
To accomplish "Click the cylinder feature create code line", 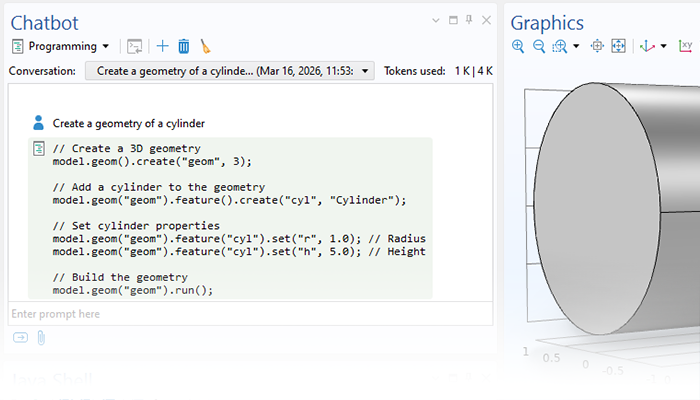I will (229, 200).
